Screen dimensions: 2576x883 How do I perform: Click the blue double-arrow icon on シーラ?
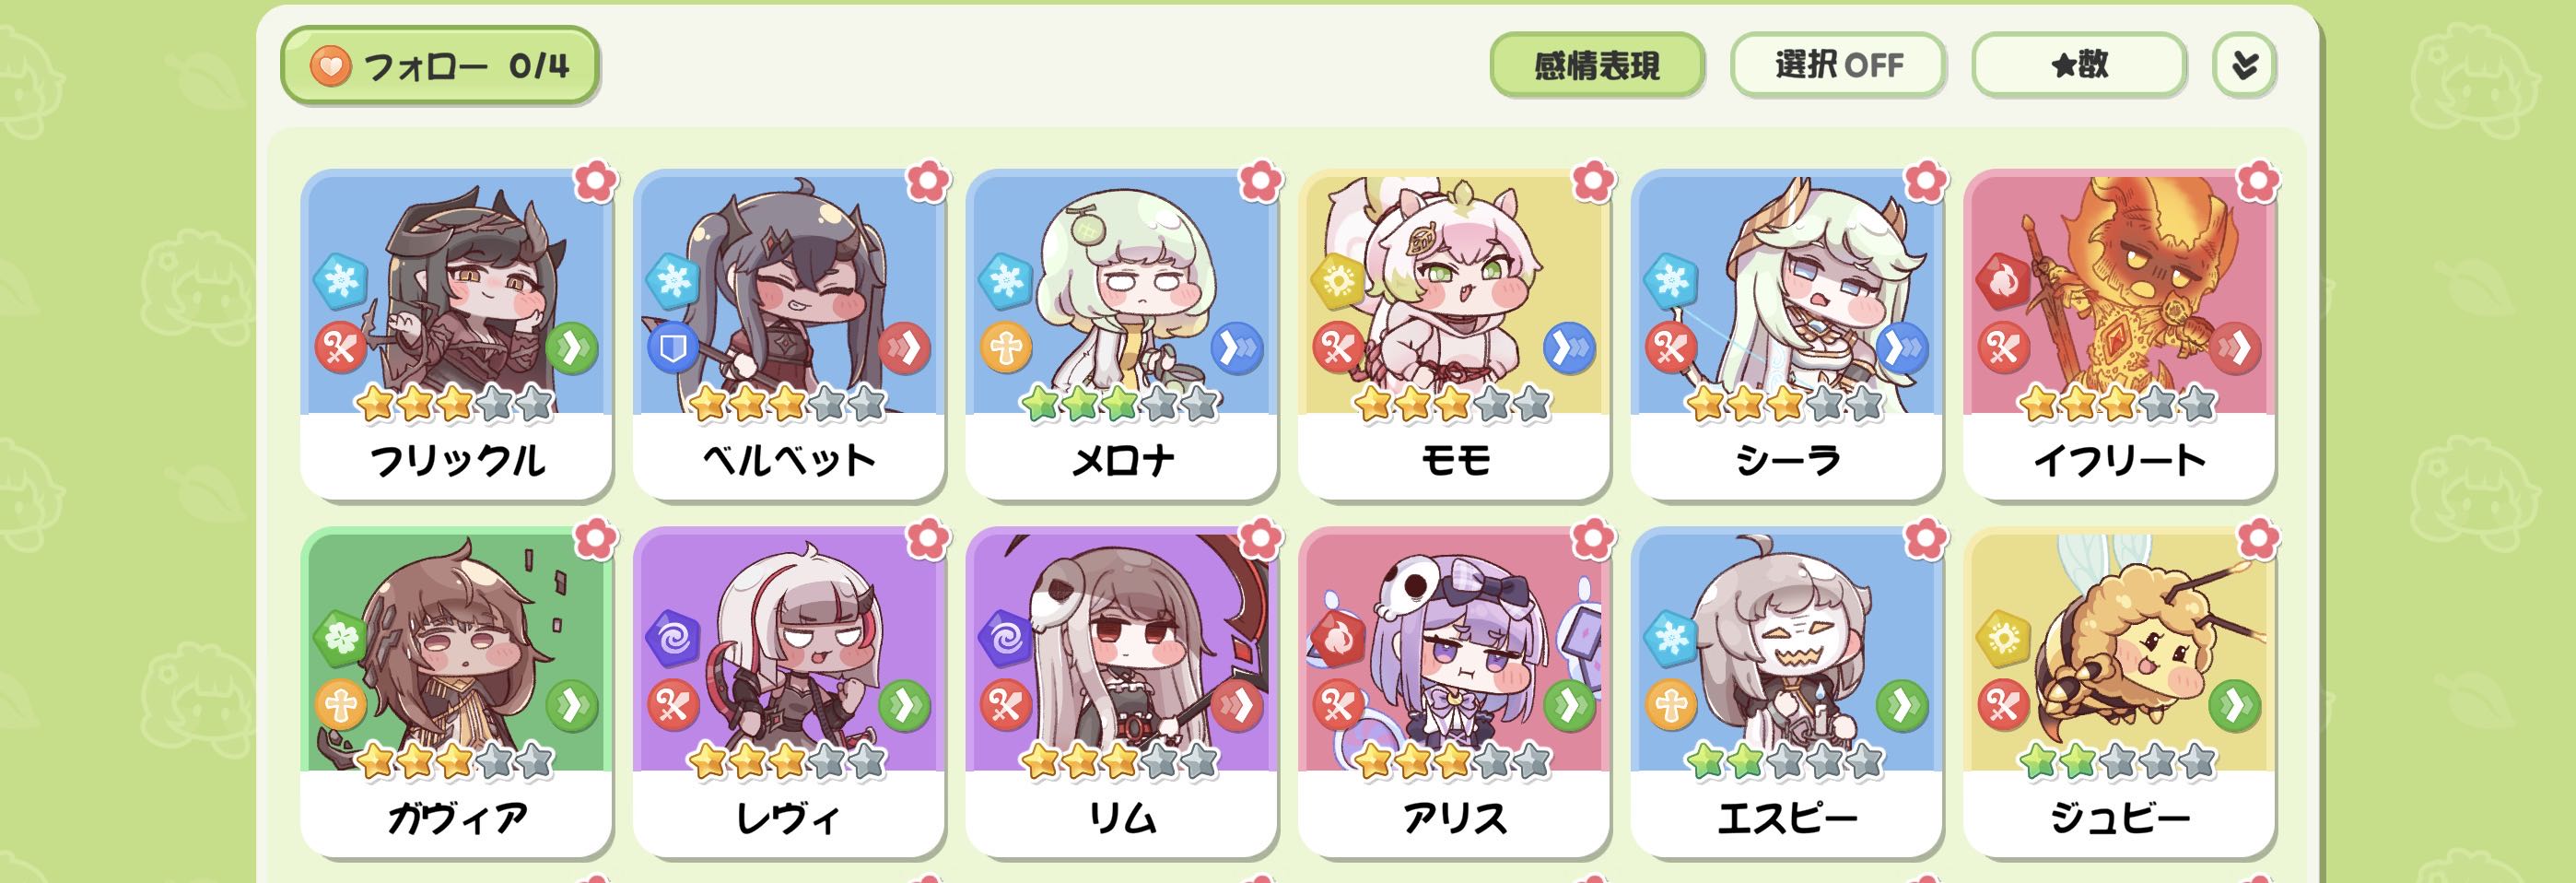1902,348
